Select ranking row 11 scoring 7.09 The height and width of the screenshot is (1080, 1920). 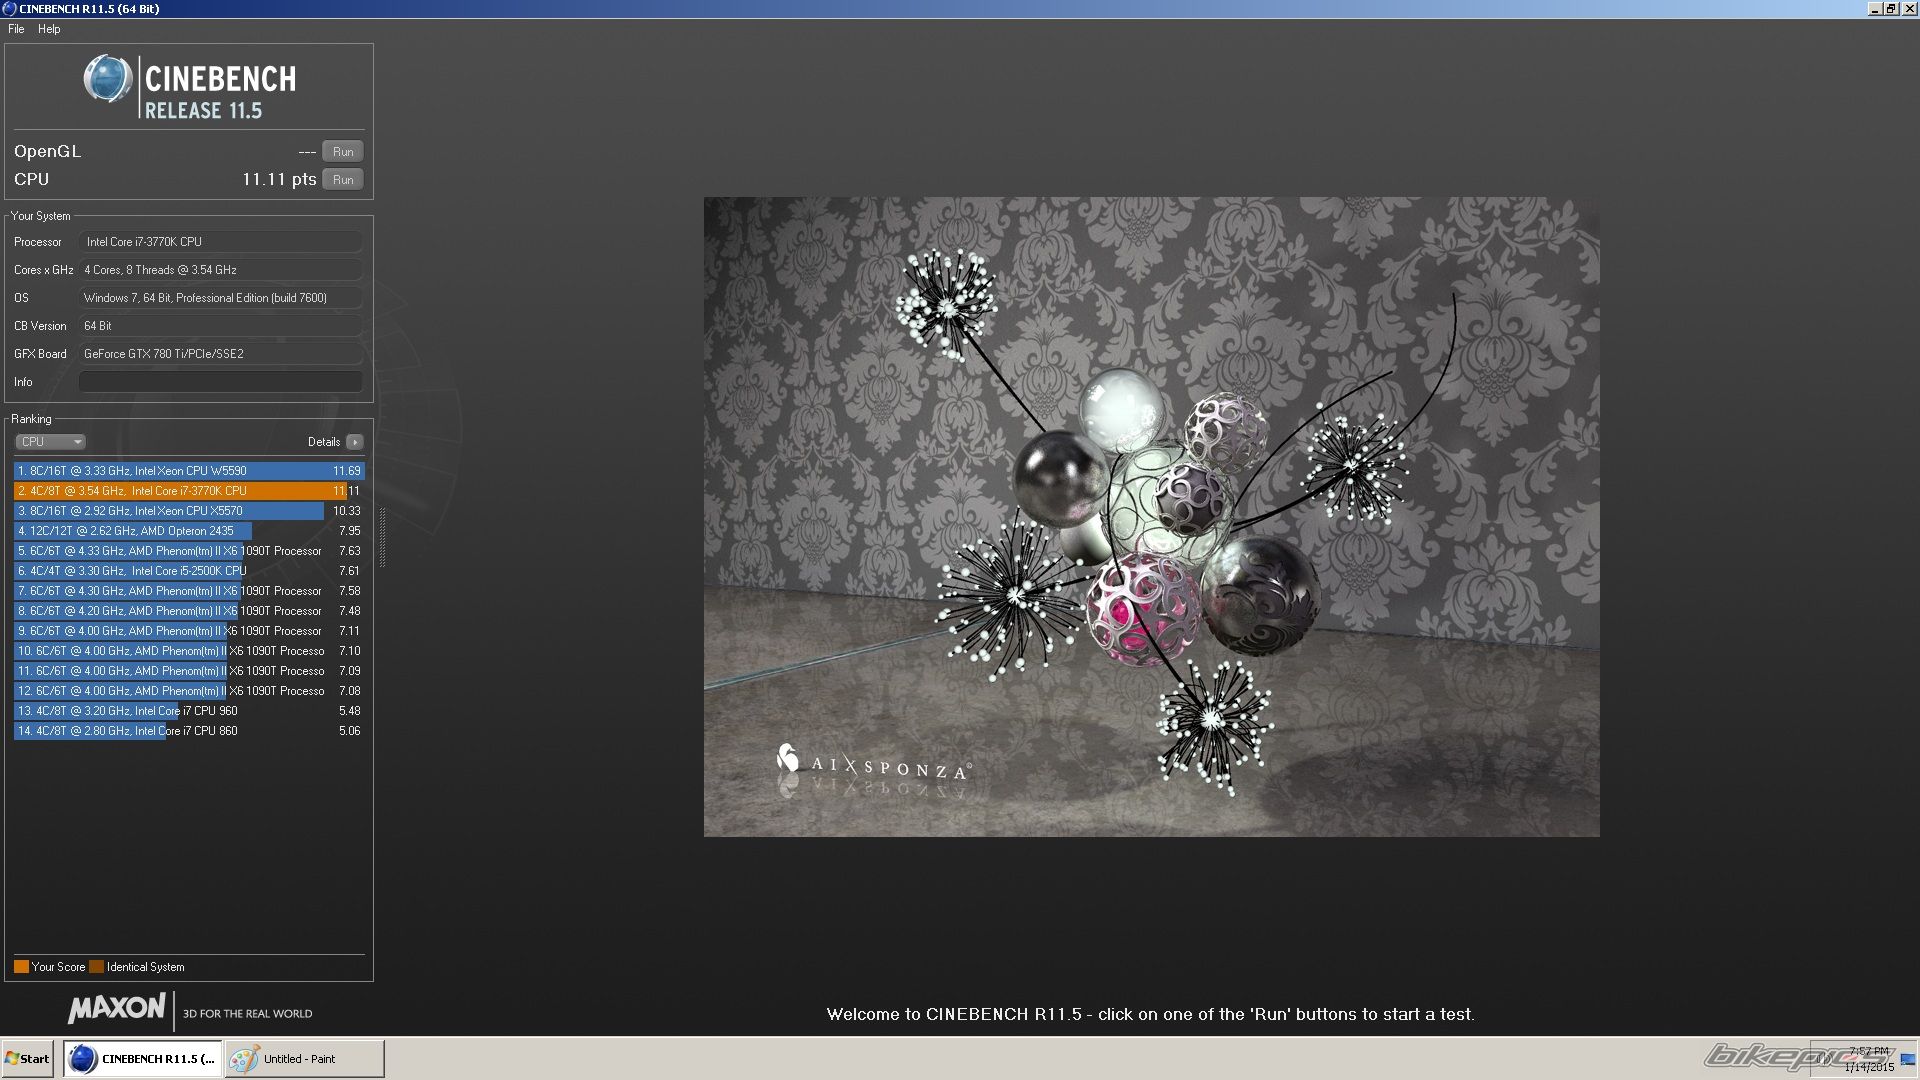click(189, 671)
